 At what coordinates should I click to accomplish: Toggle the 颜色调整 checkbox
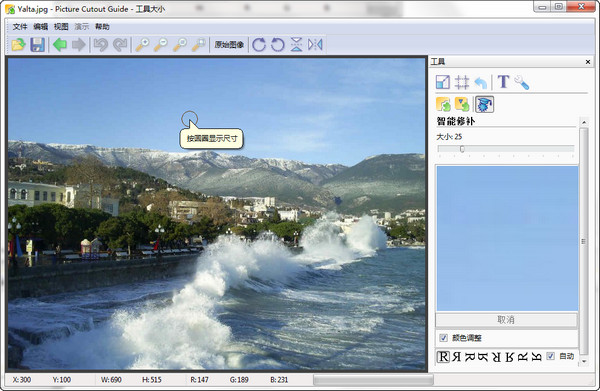pyautogui.click(x=443, y=338)
